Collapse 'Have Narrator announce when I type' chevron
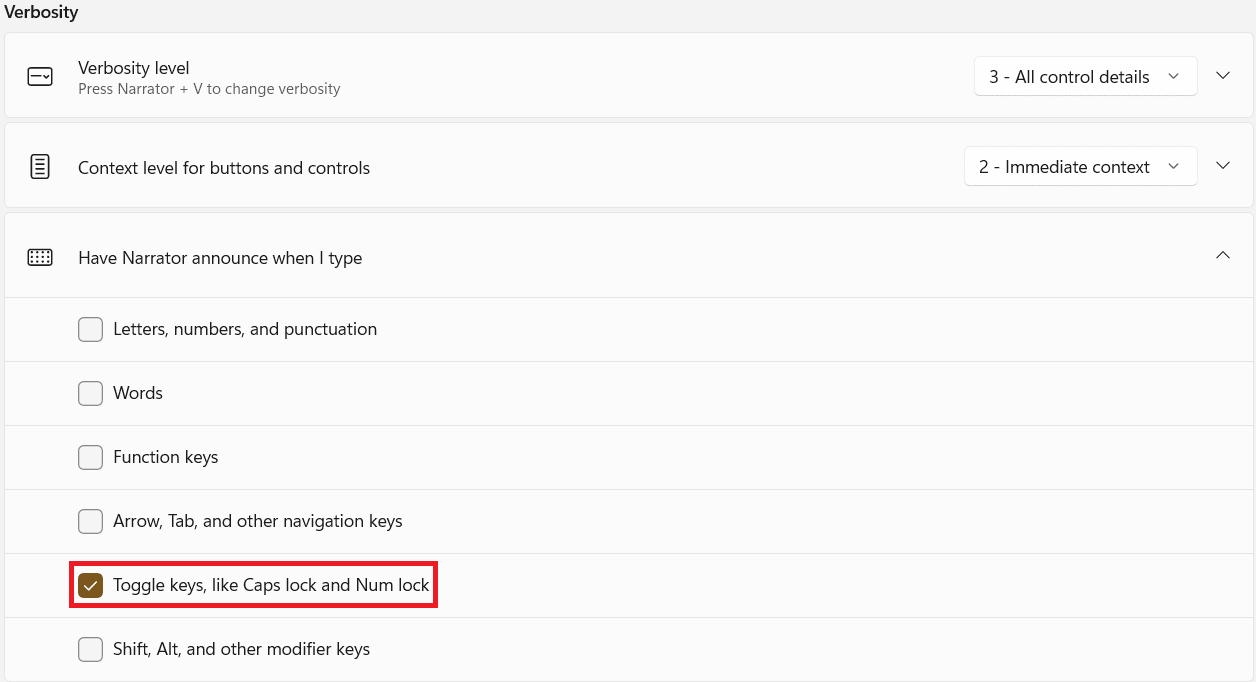1256x682 pixels. coord(1222,256)
